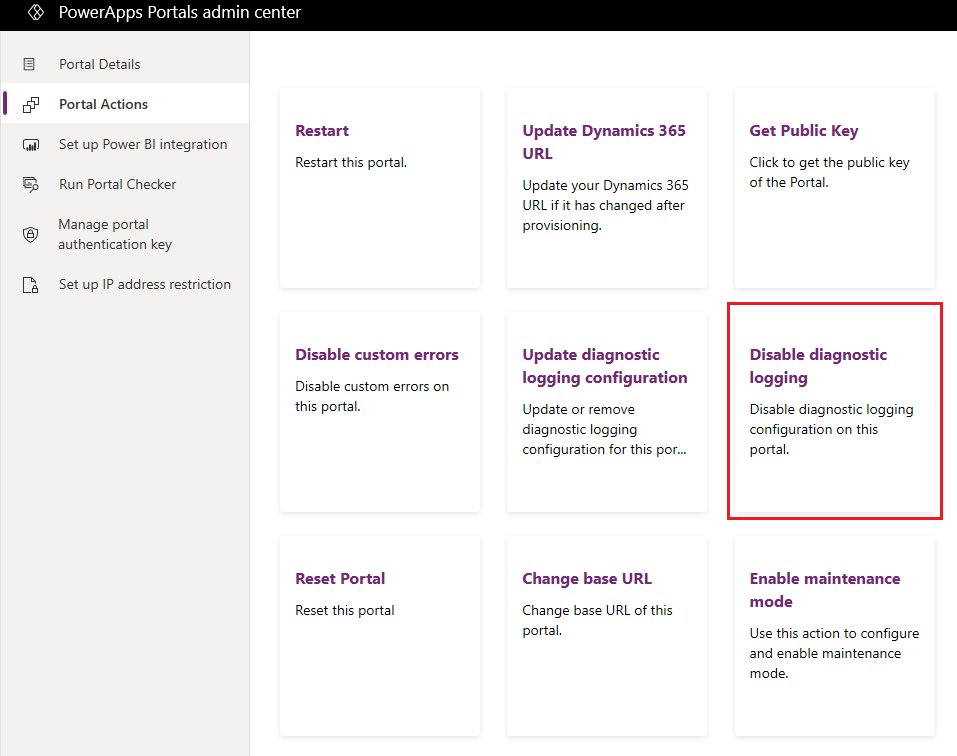Click the Update Dynamics 365 URL title
This screenshot has width=957, height=756.
(x=604, y=142)
